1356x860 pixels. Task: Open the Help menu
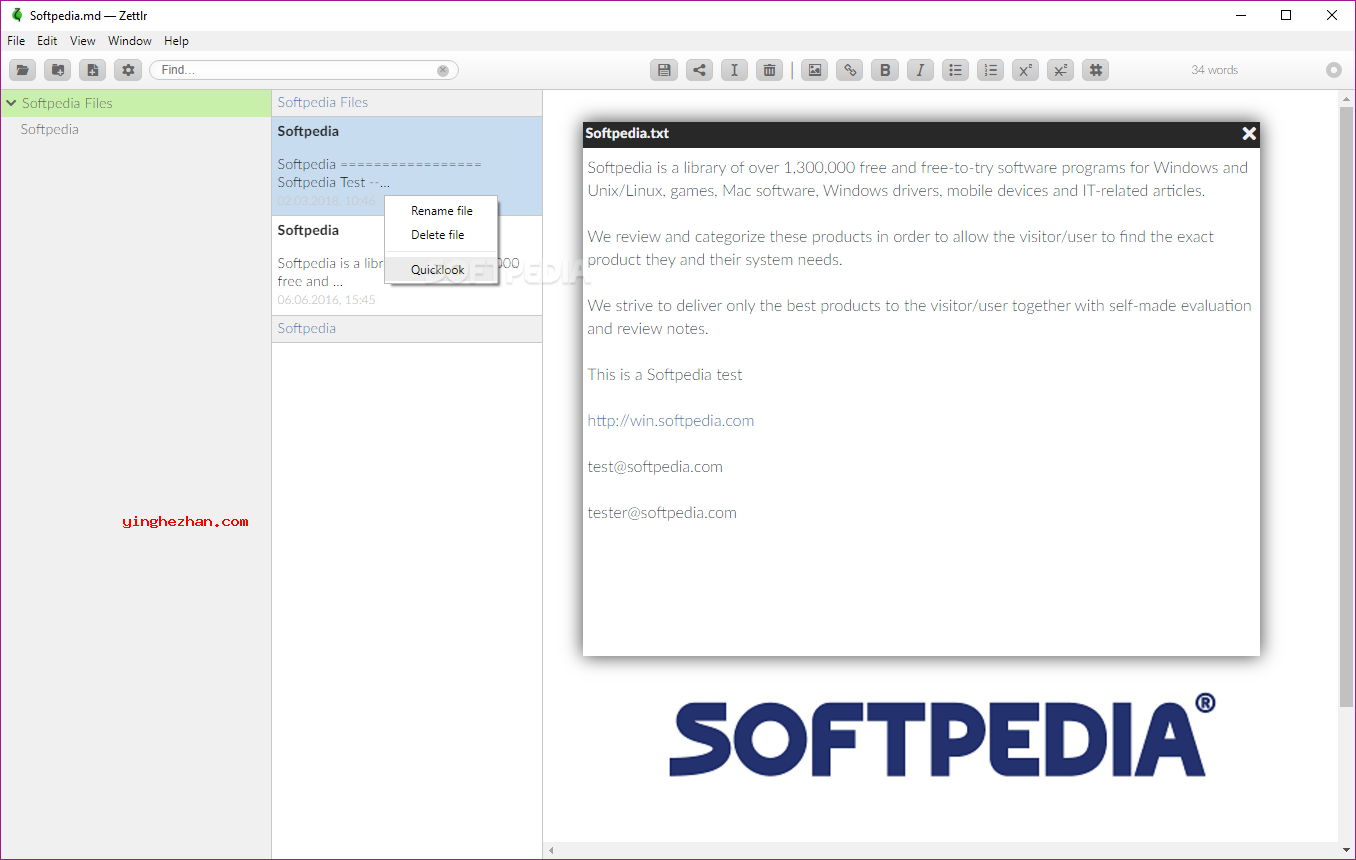(x=176, y=41)
